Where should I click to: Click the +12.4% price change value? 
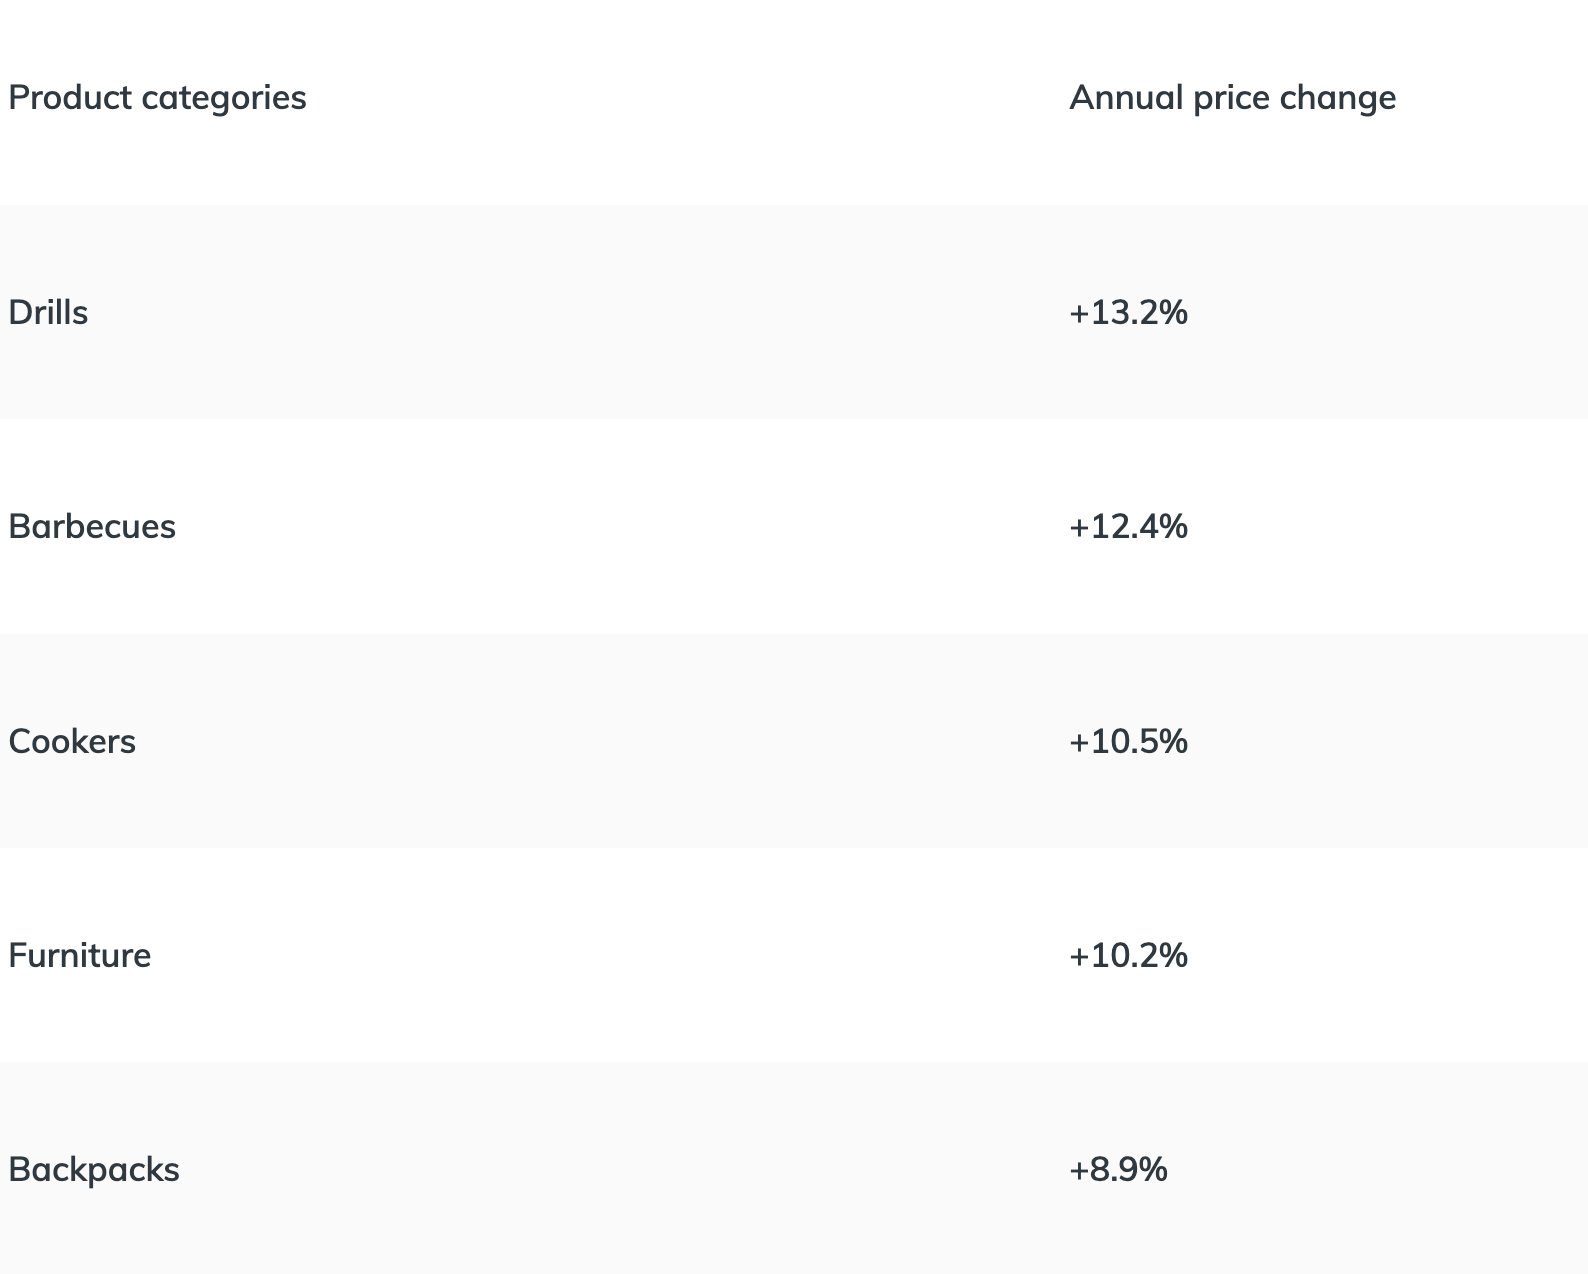click(x=1128, y=527)
